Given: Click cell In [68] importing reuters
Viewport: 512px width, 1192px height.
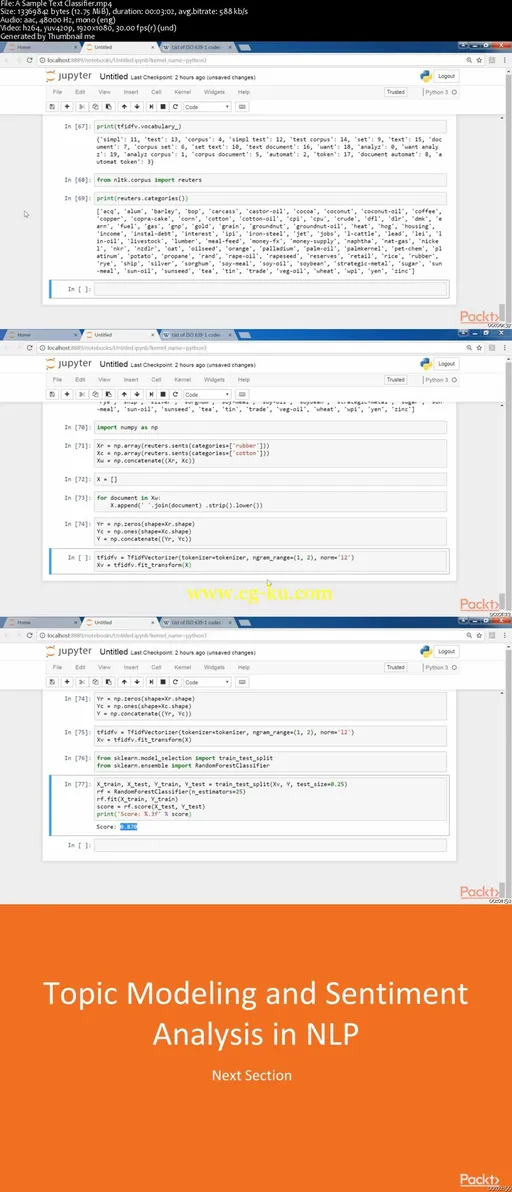Looking at the screenshot, I should click(x=271, y=180).
